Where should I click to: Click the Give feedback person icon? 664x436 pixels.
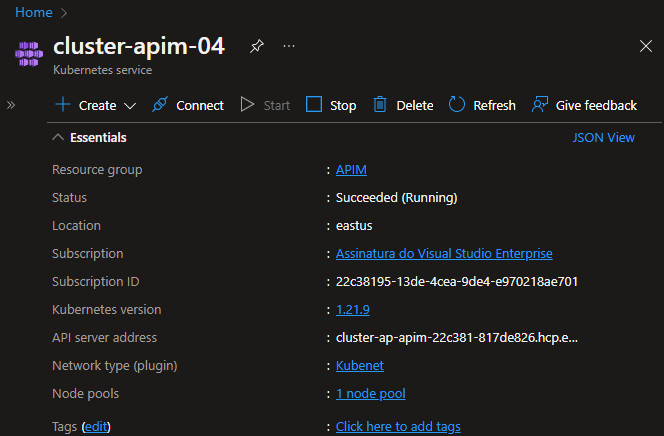540,104
